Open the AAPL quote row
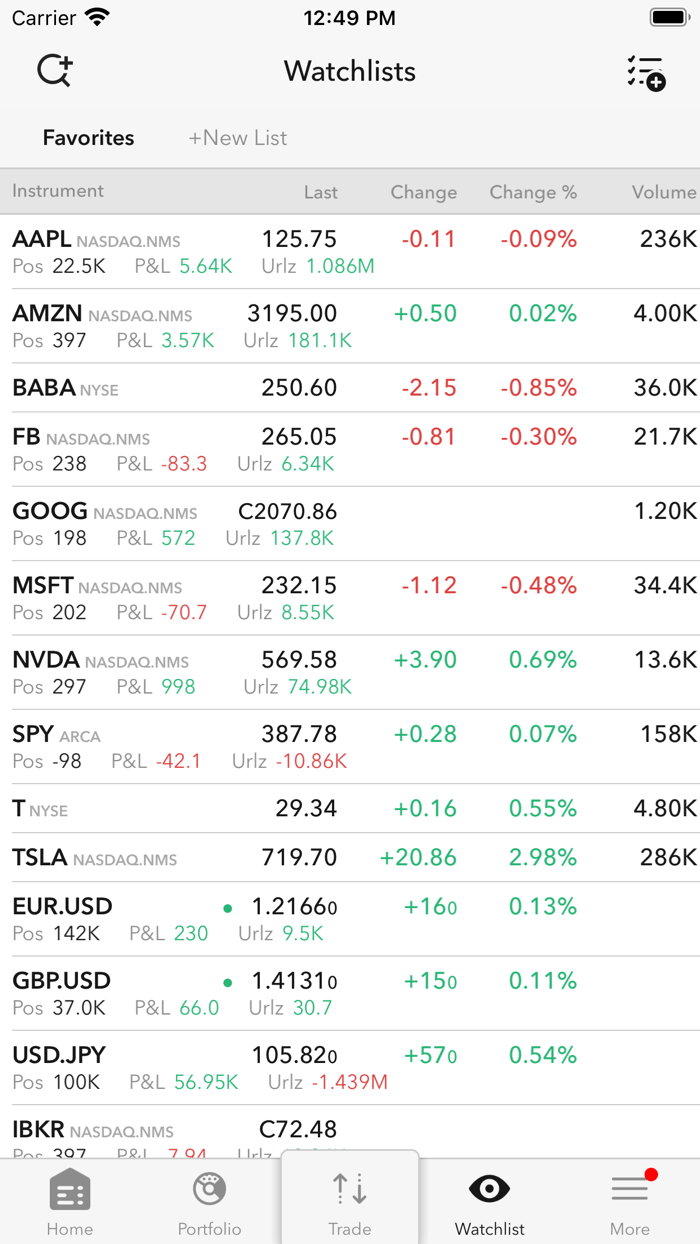This screenshot has height=1244, width=700. click(x=350, y=250)
